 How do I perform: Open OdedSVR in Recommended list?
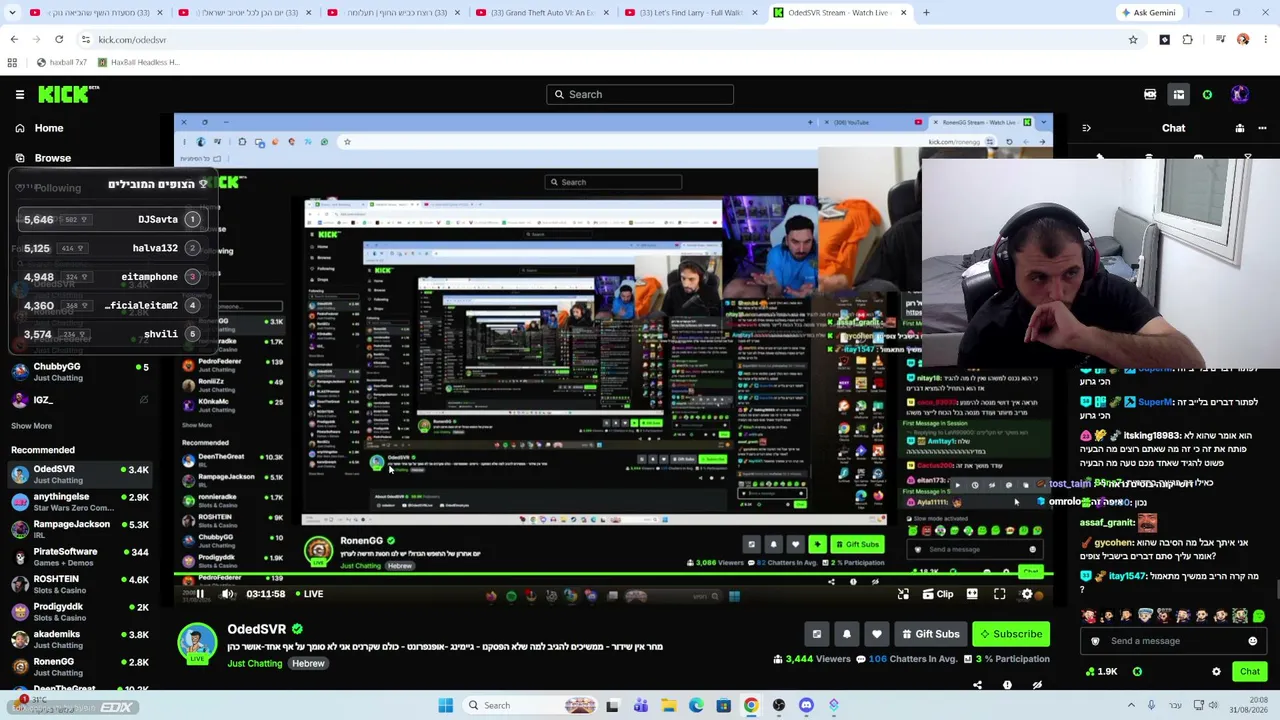80,474
